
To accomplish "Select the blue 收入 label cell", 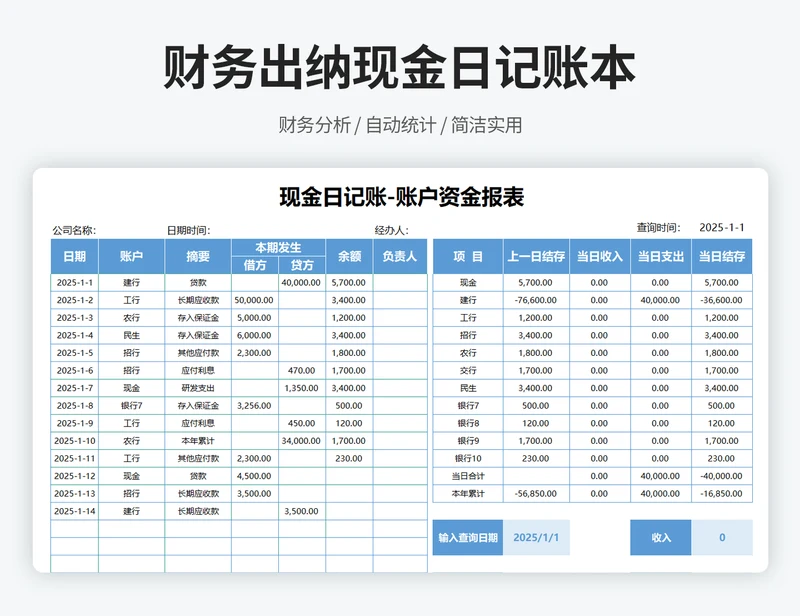I will point(661,537).
